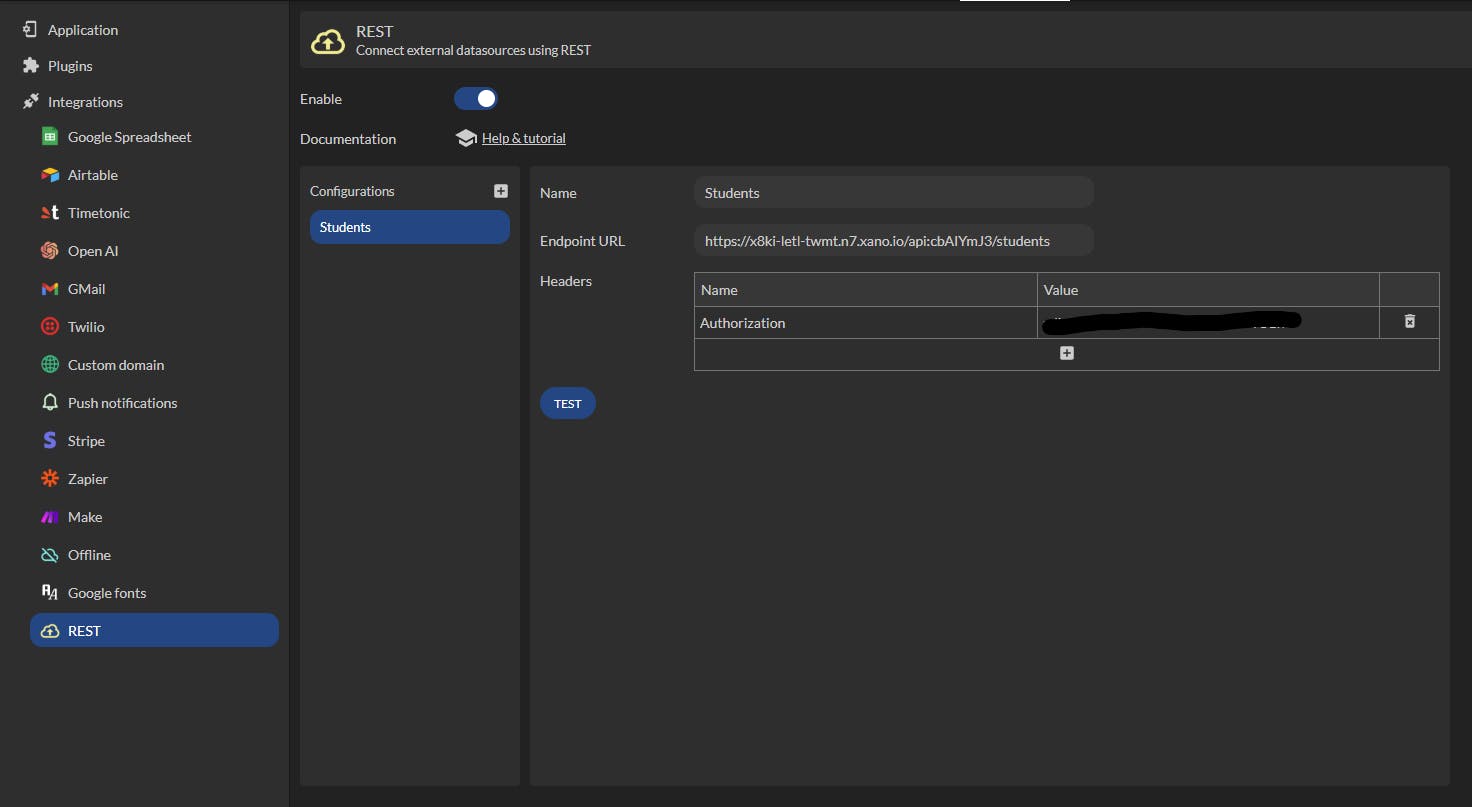Viewport: 1472px width, 807px height.
Task: Select GMail label in the sidebar
Action: tap(86, 289)
